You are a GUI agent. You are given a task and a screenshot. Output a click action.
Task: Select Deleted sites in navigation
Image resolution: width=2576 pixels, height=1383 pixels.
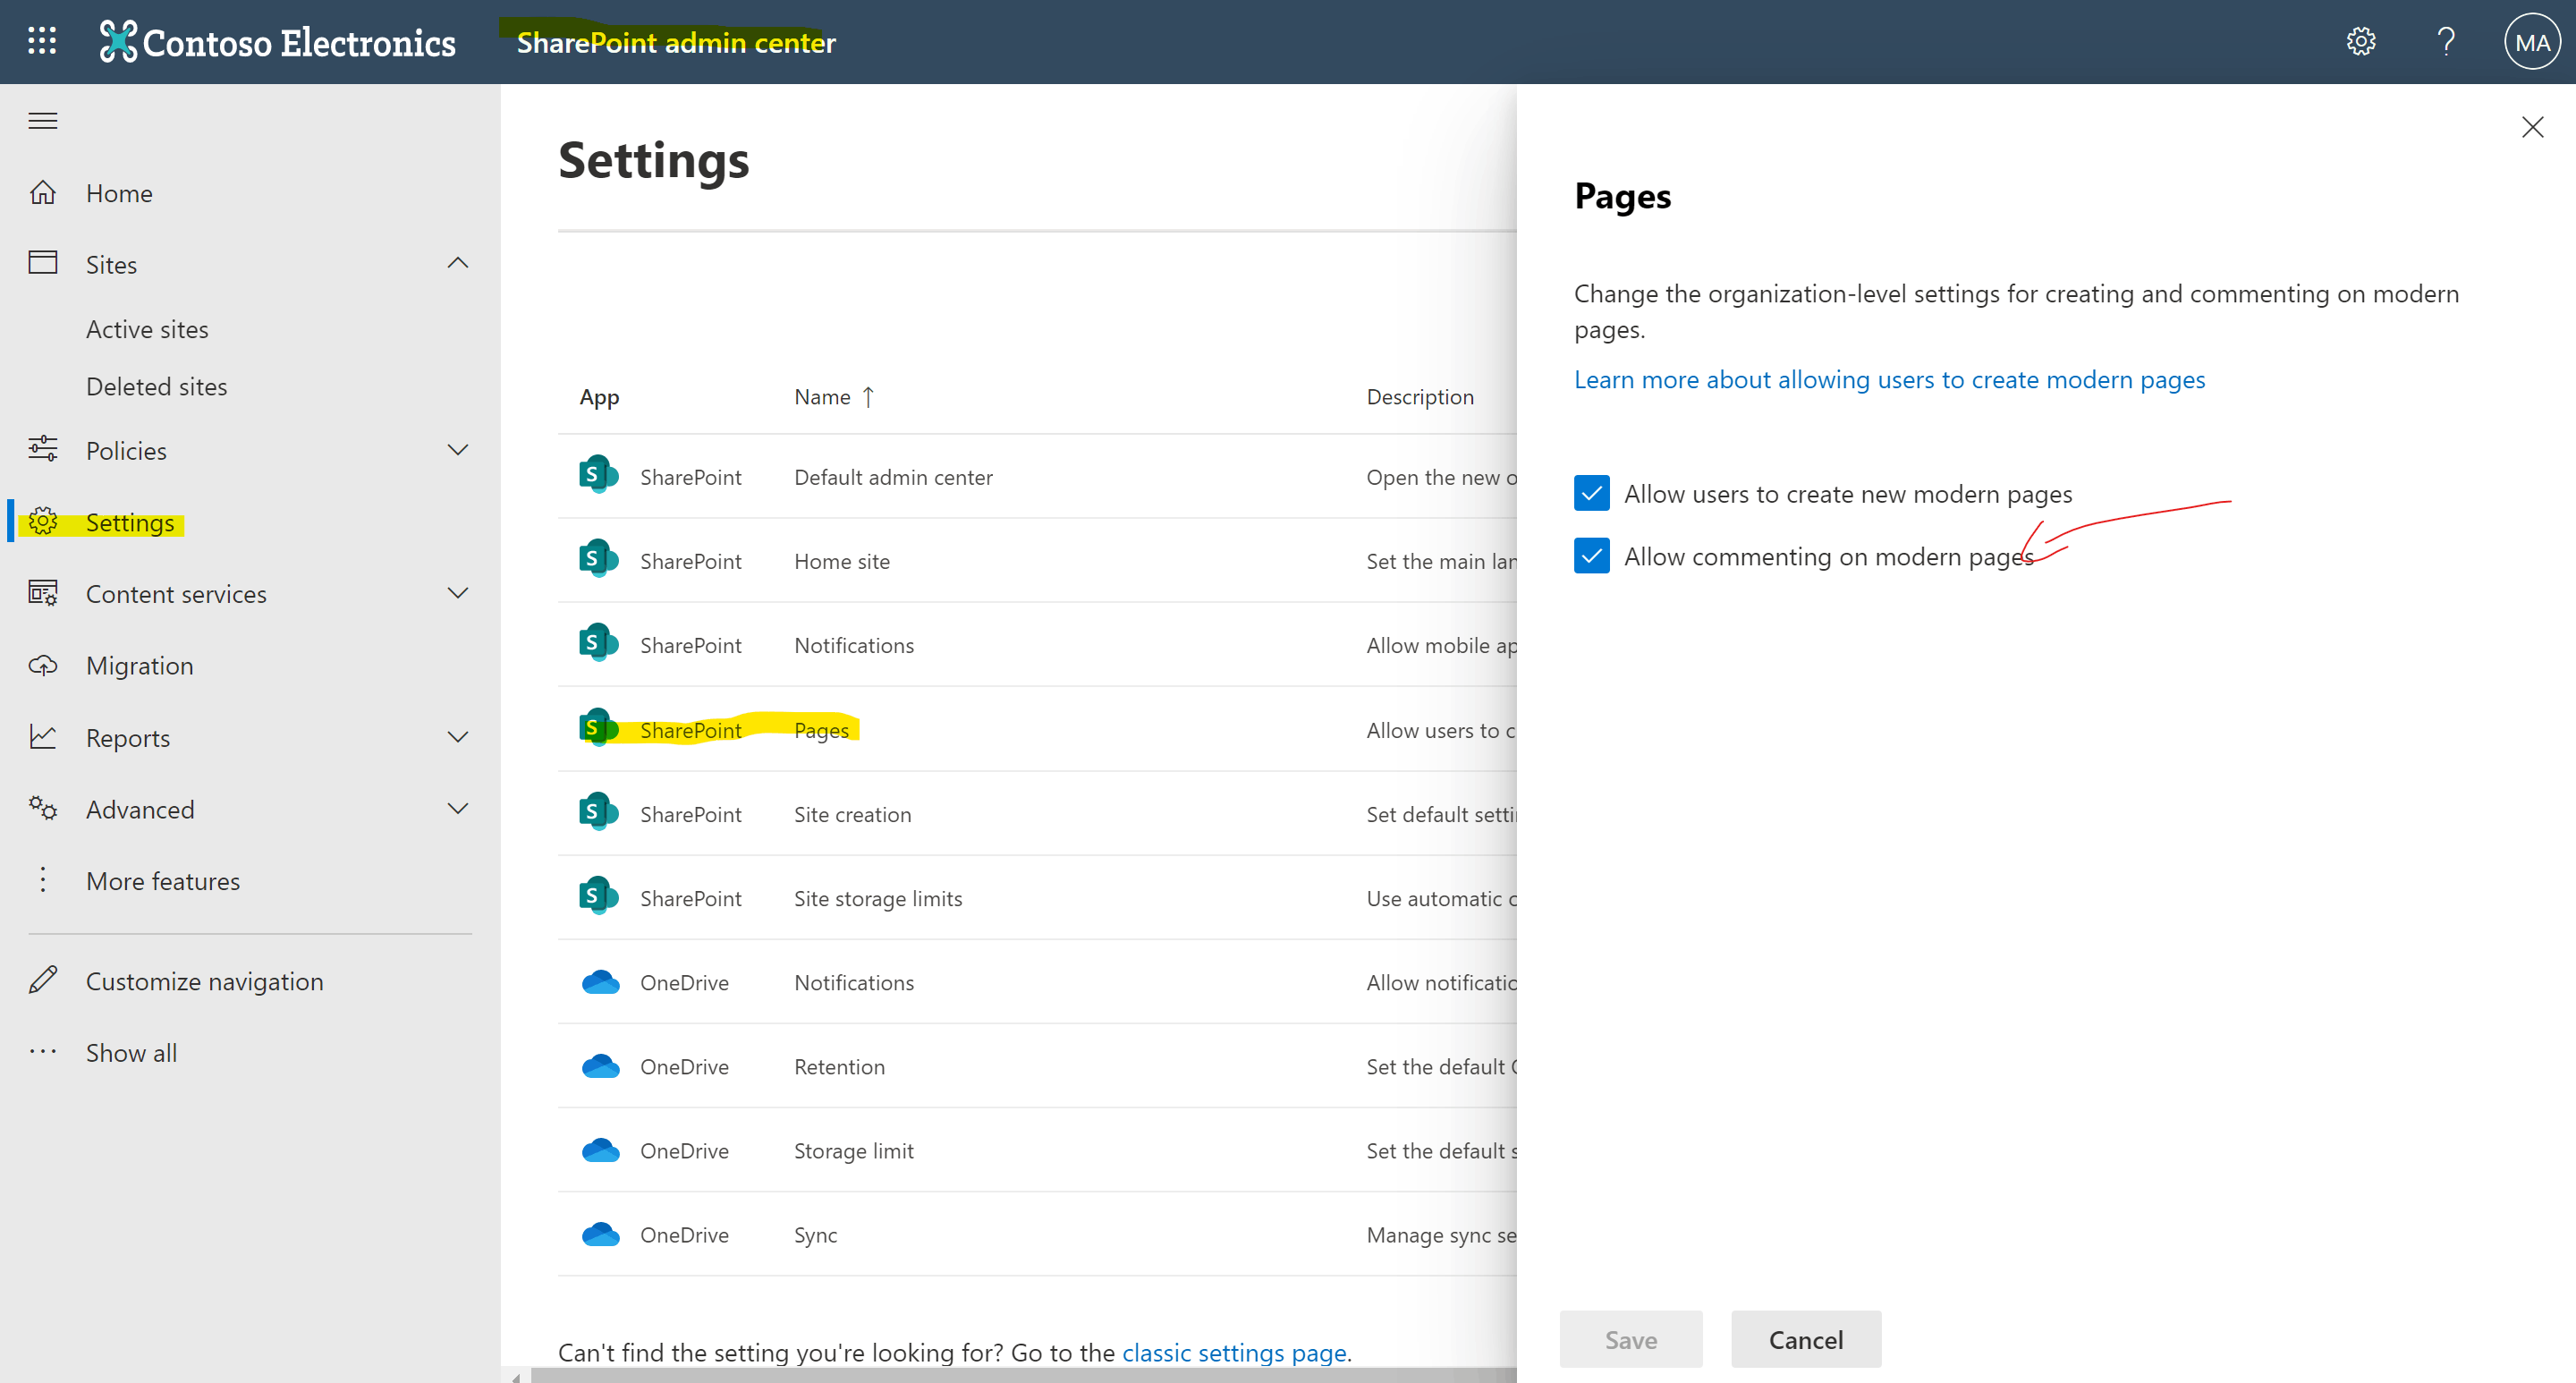click(x=156, y=386)
